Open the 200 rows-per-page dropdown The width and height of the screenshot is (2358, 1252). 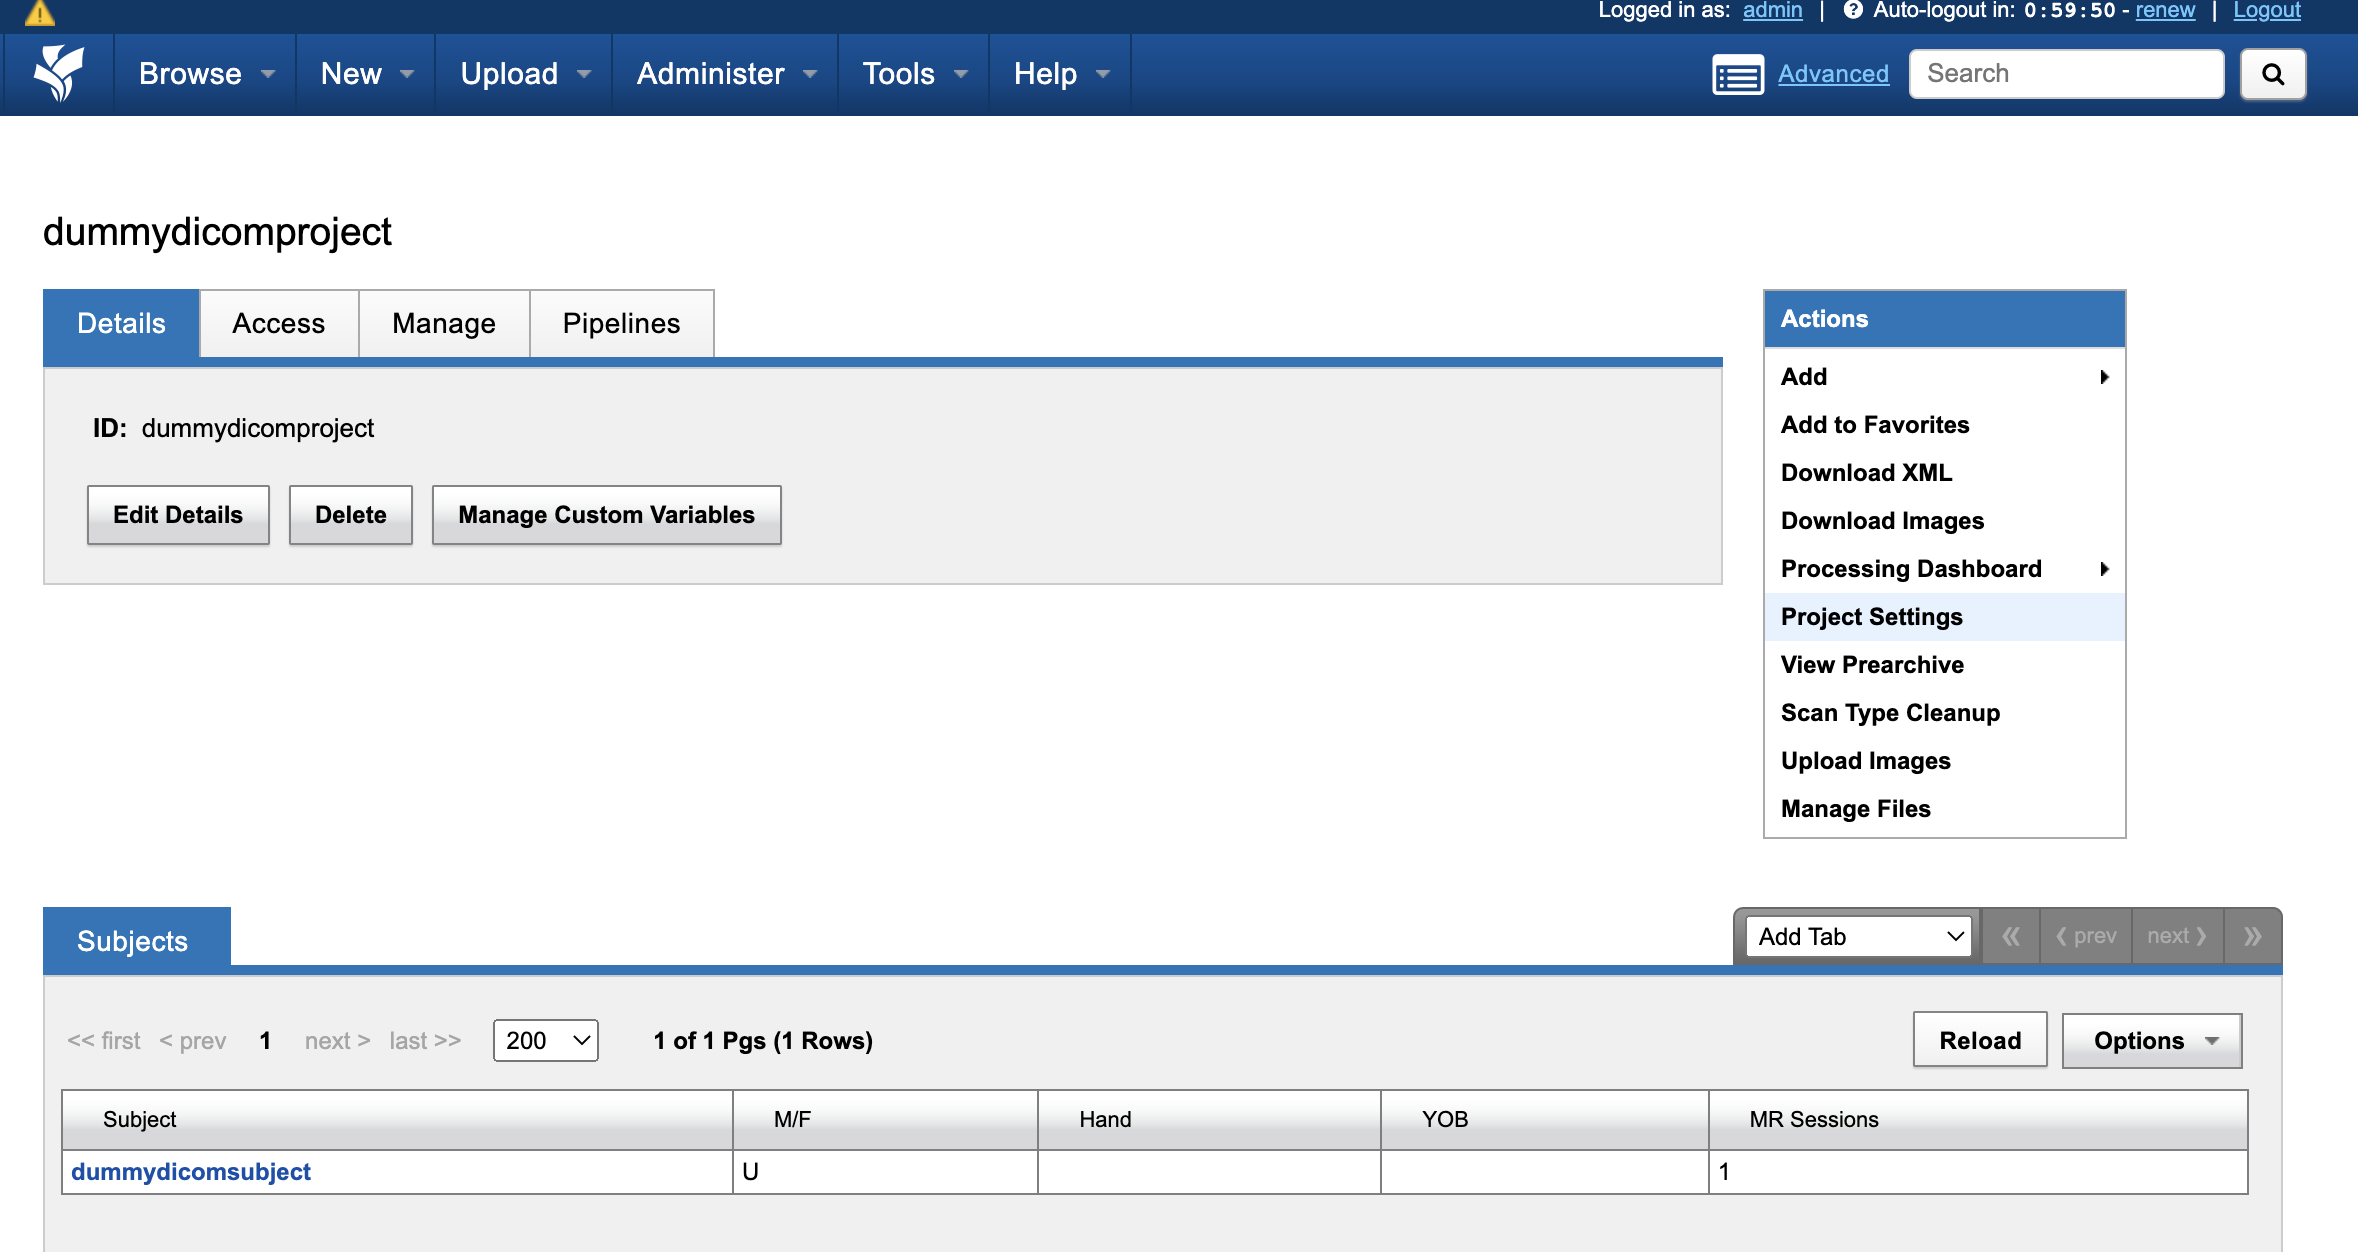point(545,1041)
